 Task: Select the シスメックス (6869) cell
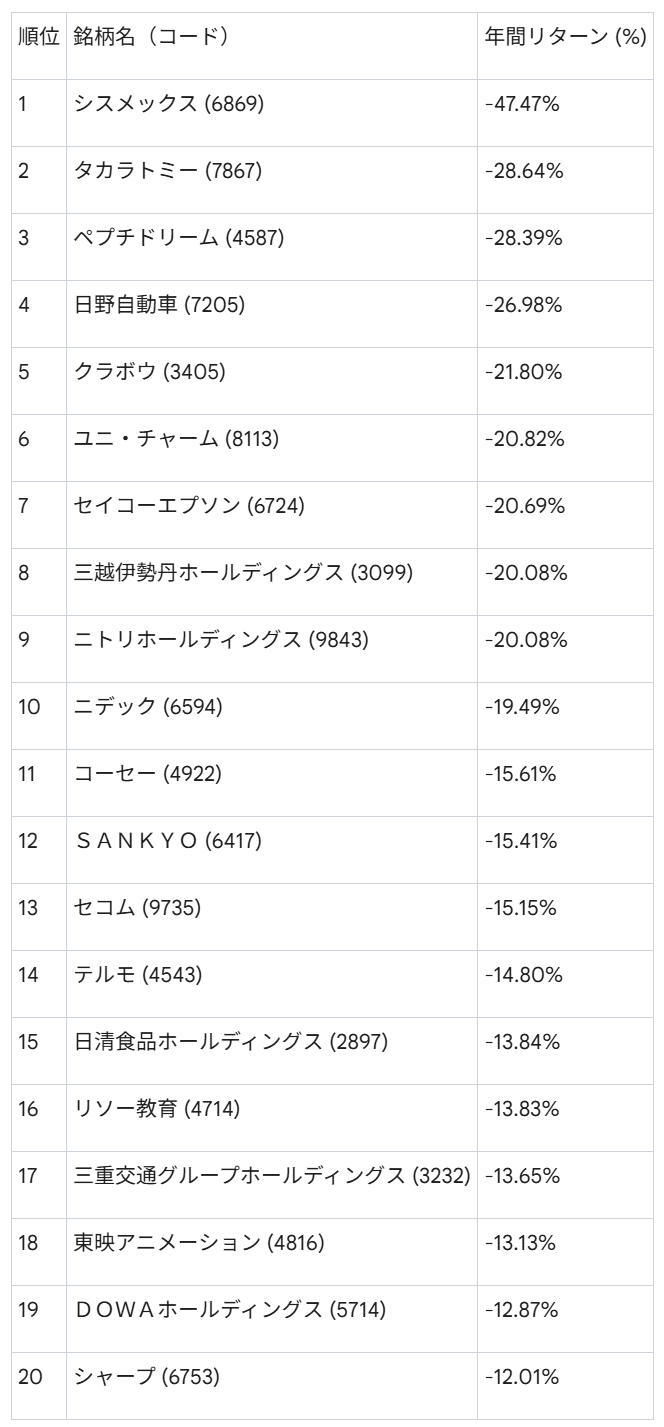pyautogui.click(x=169, y=103)
